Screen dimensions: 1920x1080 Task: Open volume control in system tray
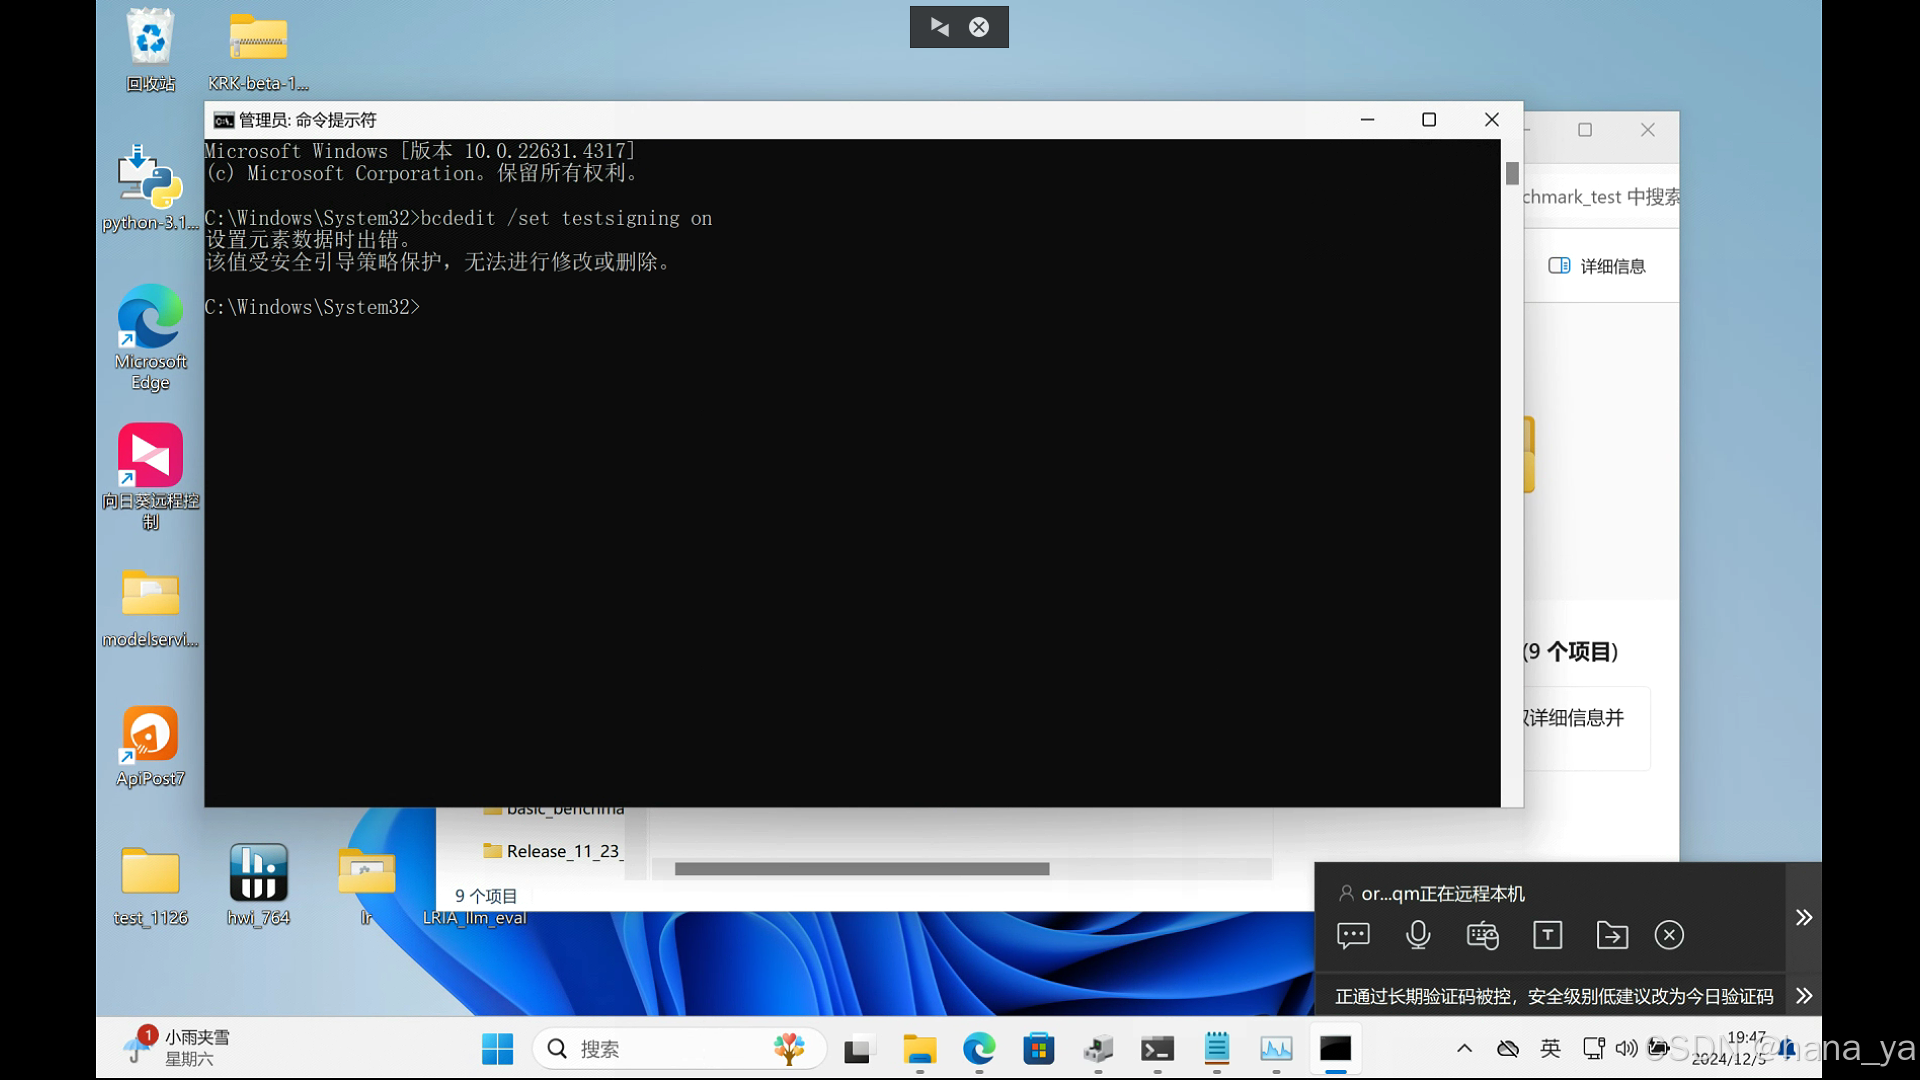(1626, 1048)
